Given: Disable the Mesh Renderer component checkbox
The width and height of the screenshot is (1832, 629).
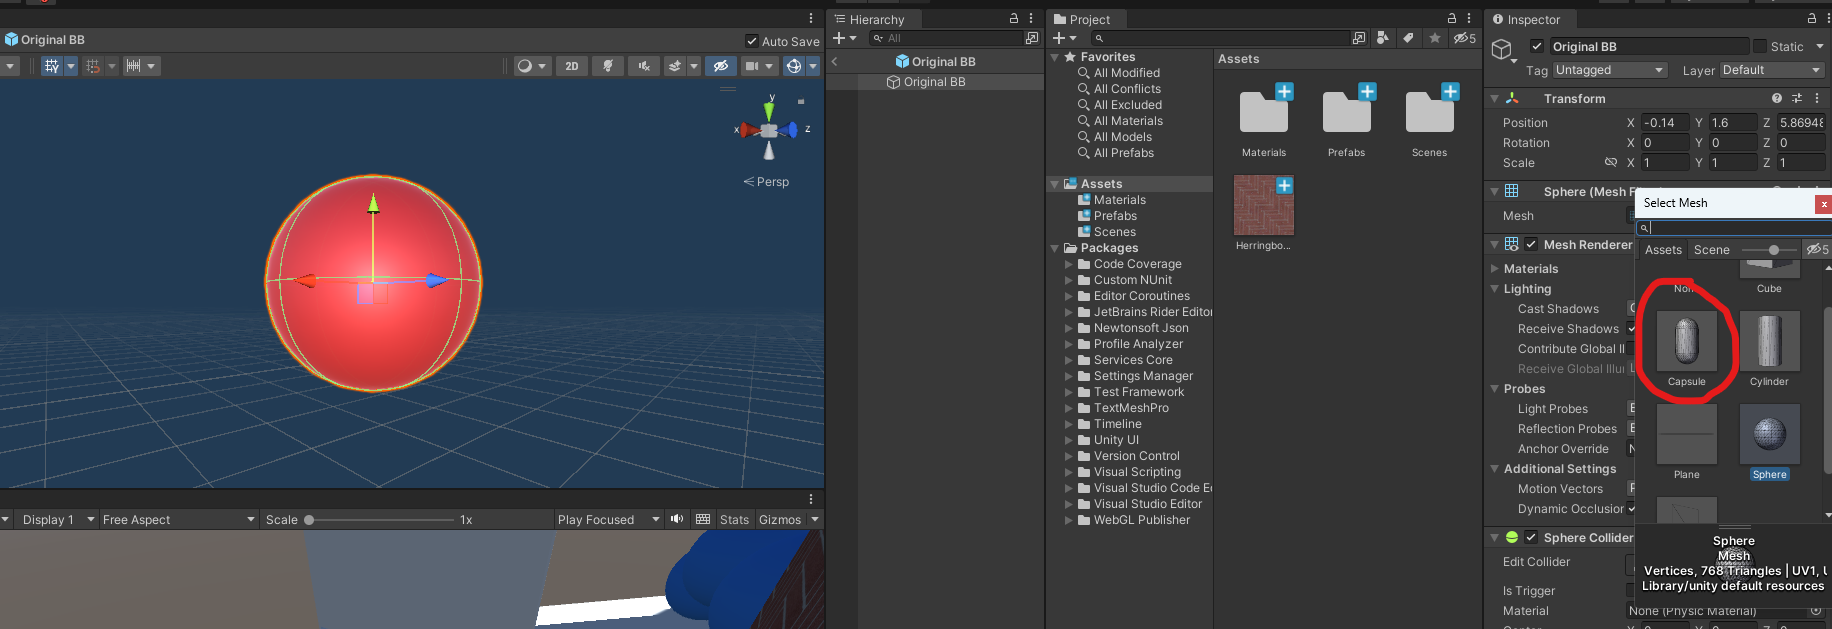Looking at the screenshot, I should [x=1531, y=244].
